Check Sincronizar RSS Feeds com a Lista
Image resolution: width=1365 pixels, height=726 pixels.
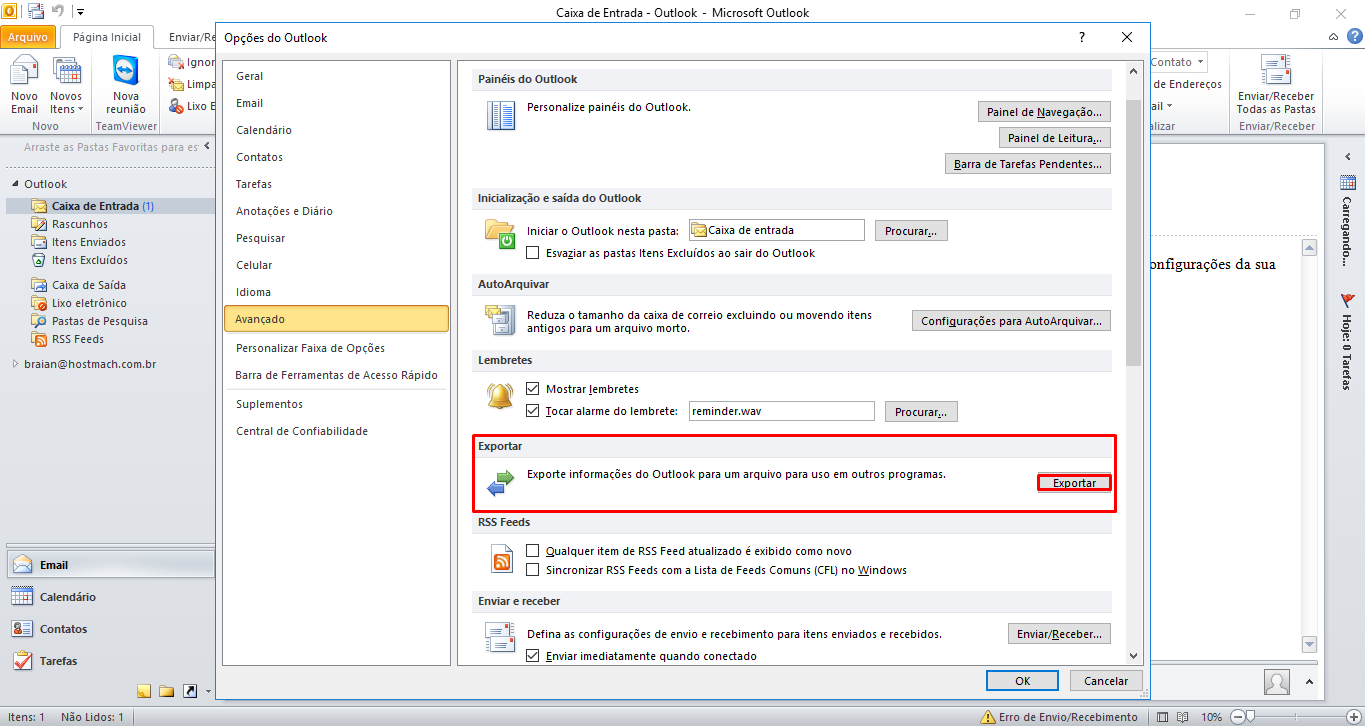[533, 570]
